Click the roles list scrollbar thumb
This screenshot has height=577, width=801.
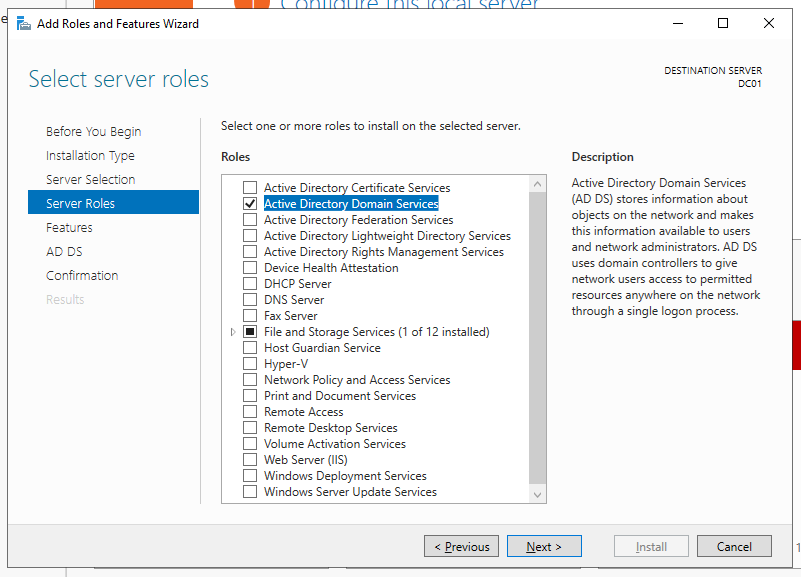tap(537, 337)
